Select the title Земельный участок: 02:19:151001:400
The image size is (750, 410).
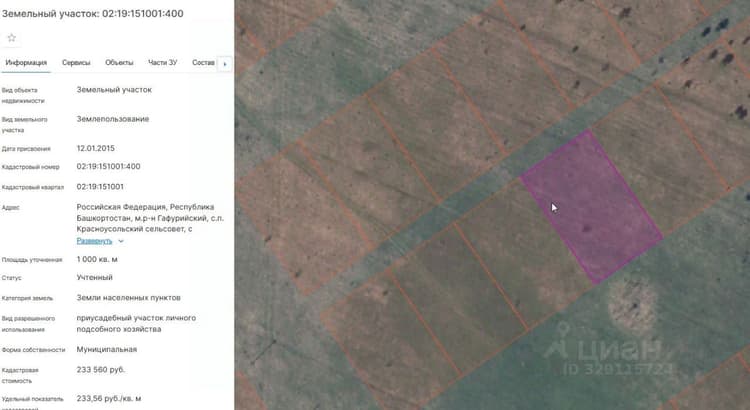(93, 14)
